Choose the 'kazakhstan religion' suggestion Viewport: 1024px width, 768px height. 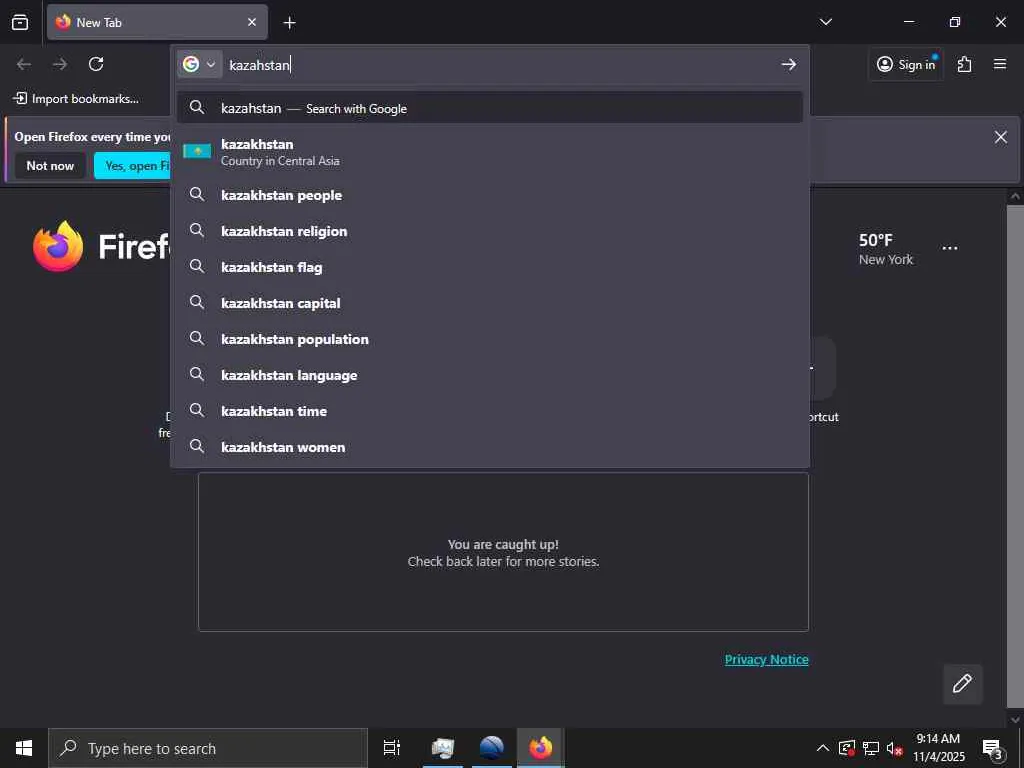point(490,231)
